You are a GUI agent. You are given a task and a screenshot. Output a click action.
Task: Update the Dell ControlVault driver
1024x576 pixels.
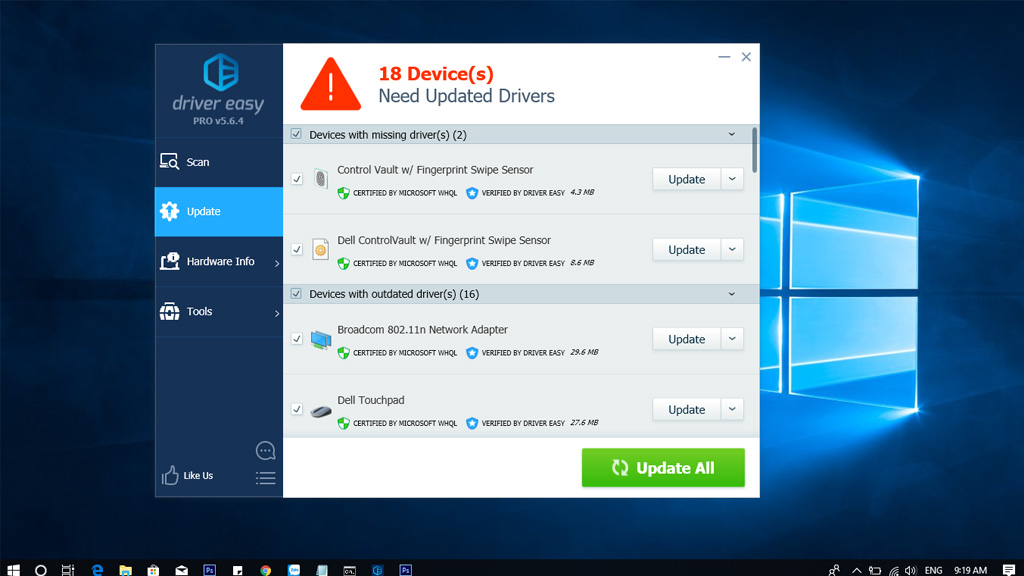(686, 249)
